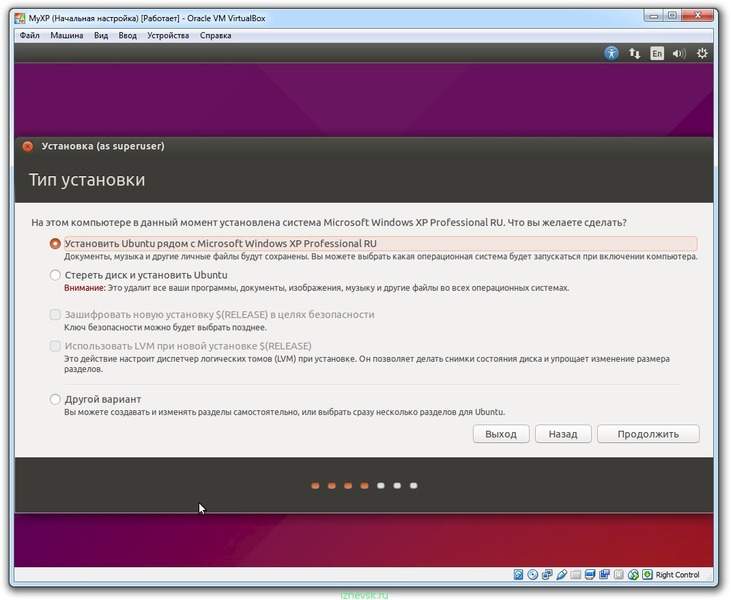The height and width of the screenshot is (600, 731).
Task: Toggle the use LVM checkbox
Action: tap(55, 347)
